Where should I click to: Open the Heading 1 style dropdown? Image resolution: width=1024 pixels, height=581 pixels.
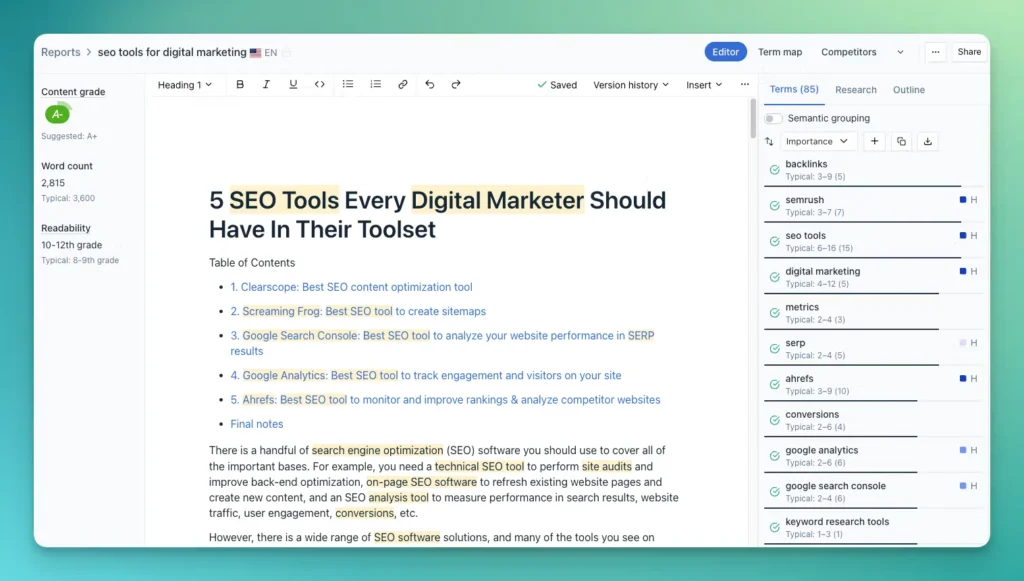pos(185,85)
